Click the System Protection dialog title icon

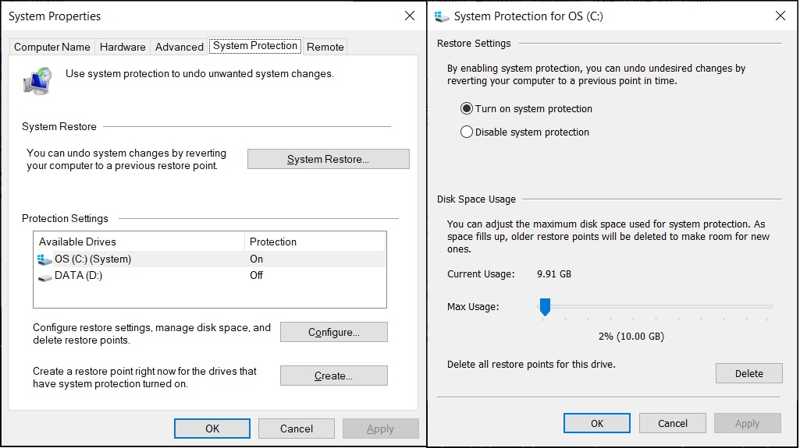(442, 16)
